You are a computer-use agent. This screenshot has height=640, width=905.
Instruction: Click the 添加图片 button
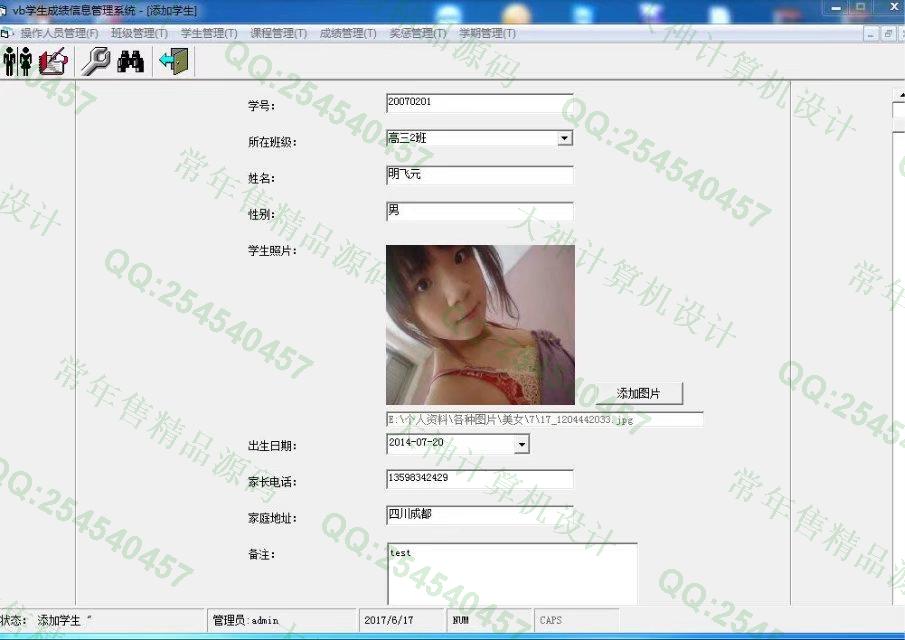(638, 394)
